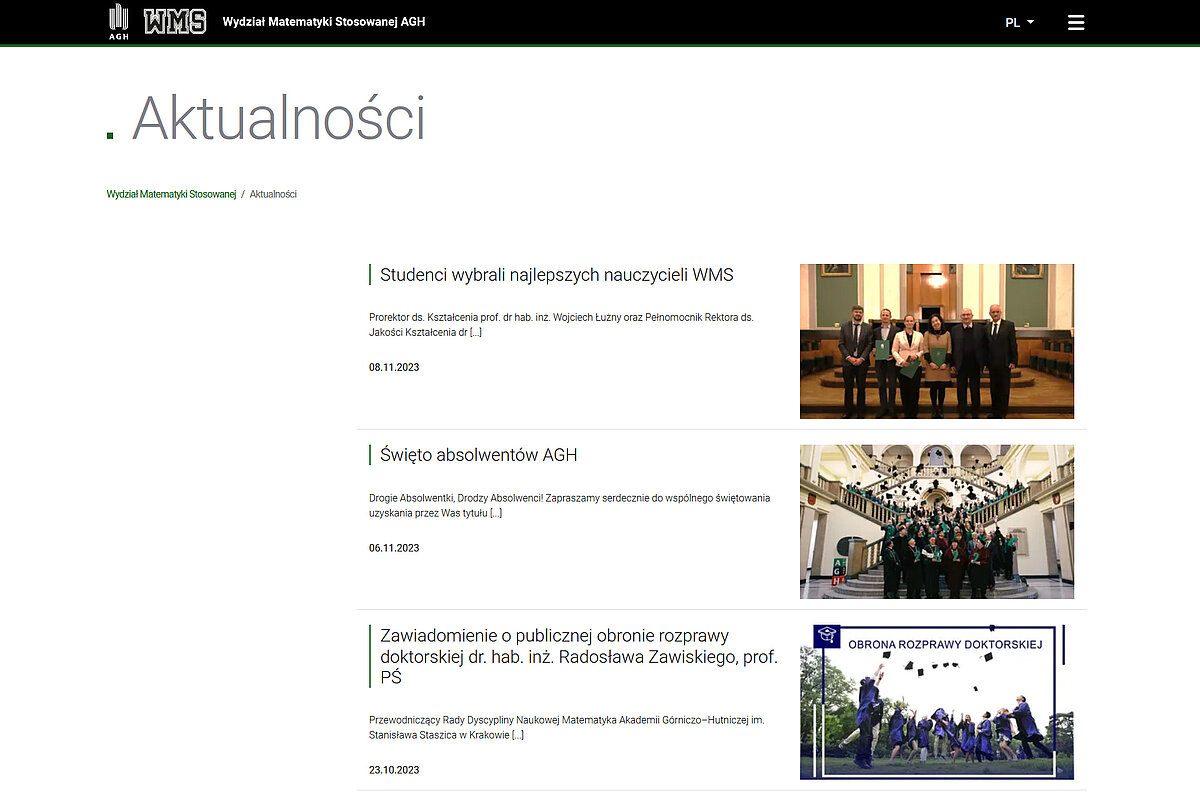Select the Aktualności breadcrumb item
Viewport: 1200px width, 796px height.
(x=273, y=194)
